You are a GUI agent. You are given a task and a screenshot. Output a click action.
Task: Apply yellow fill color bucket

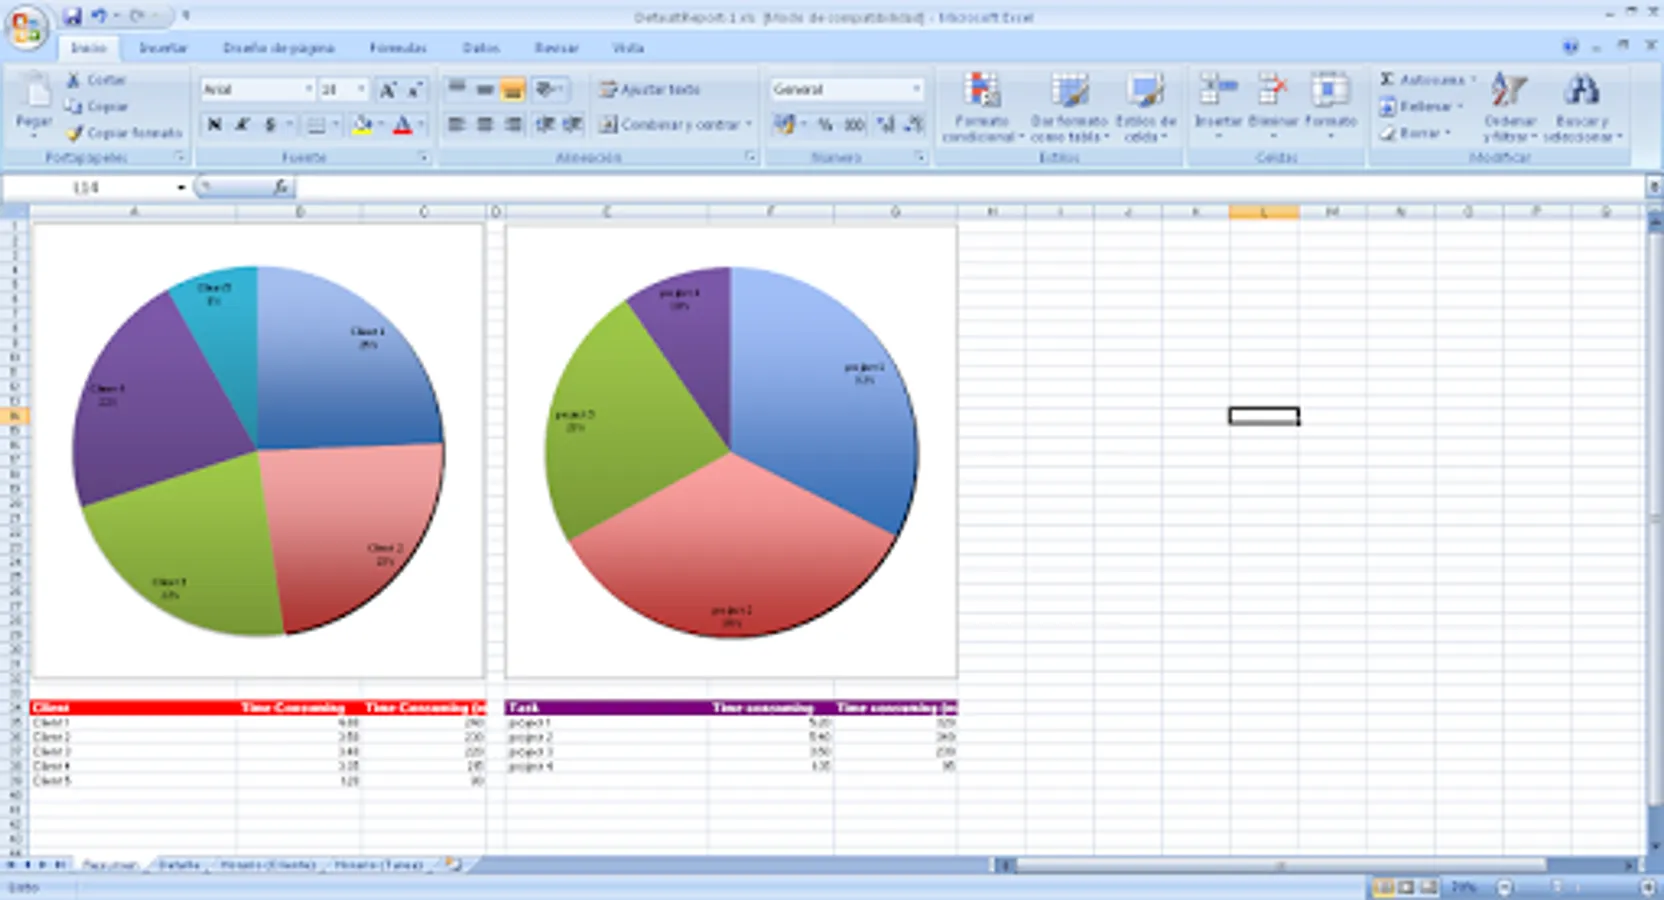[361, 125]
